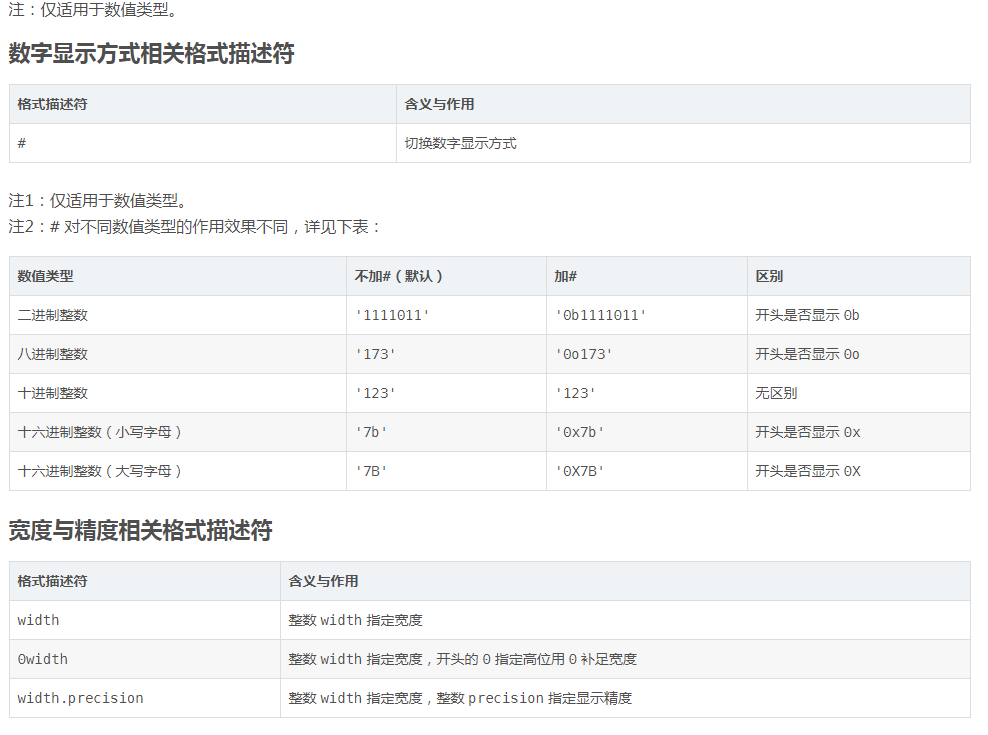Click the 不加#（默认）column header
Viewport: 988px width, 735px height.
coord(399,276)
